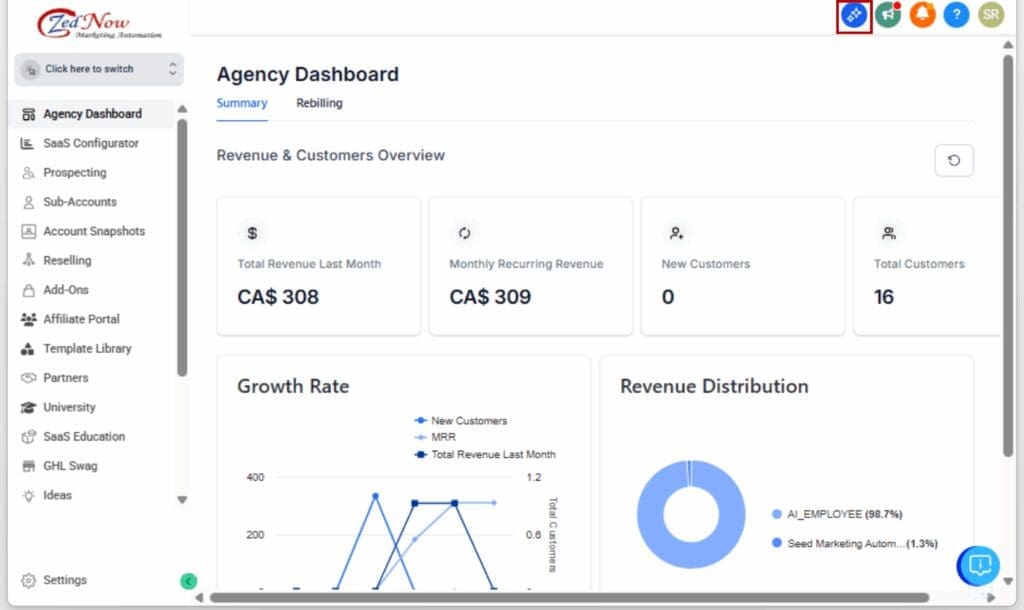Open the Prospecting tool
The image size is (1024, 610).
pos(77,172)
